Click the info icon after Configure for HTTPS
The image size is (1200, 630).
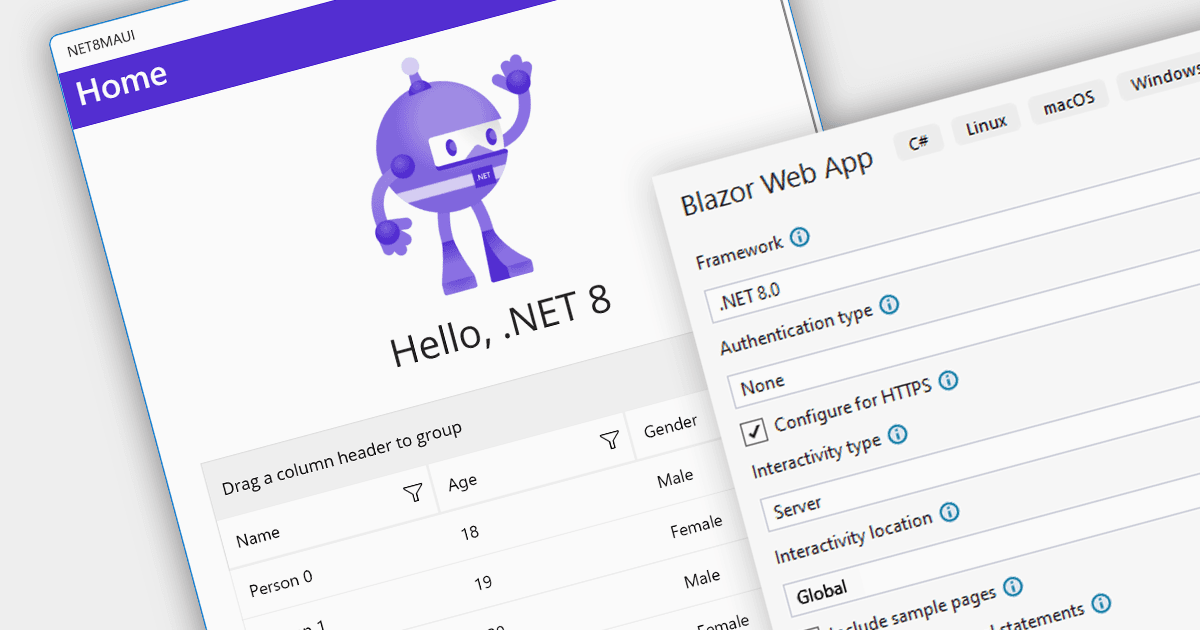[x=948, y=380]
